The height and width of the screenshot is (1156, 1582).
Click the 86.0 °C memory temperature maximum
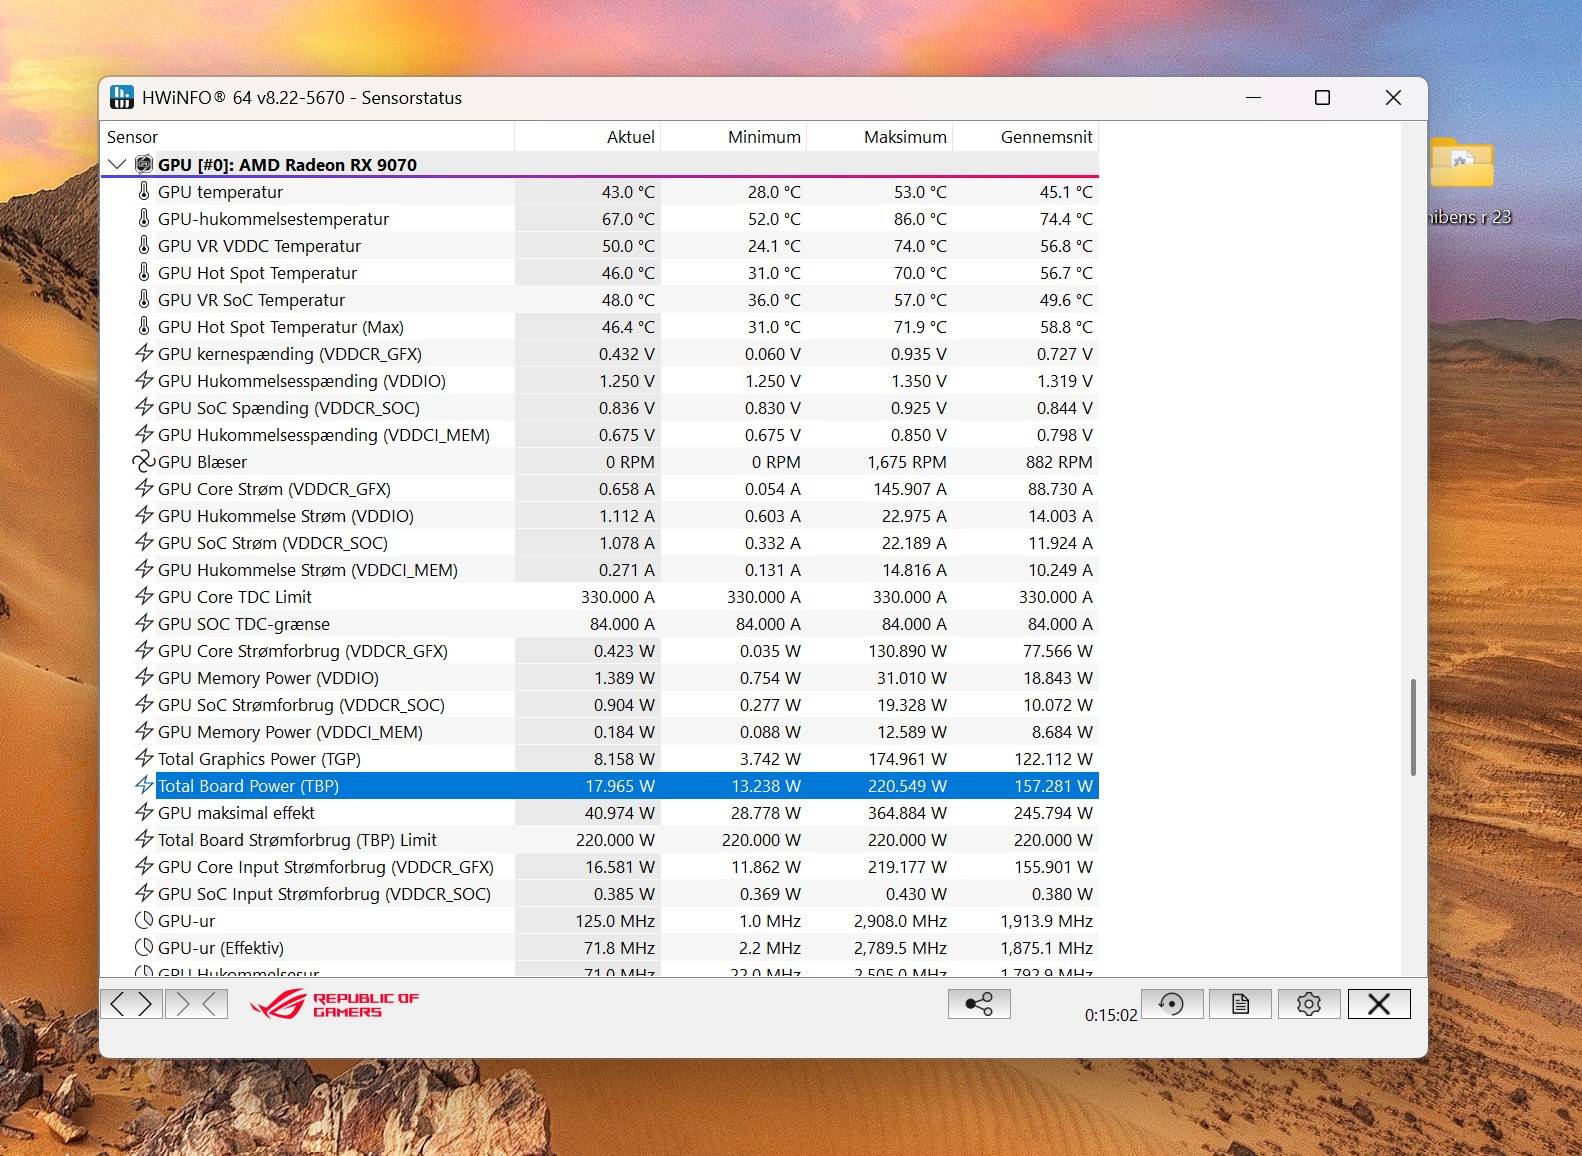point(920,218)
